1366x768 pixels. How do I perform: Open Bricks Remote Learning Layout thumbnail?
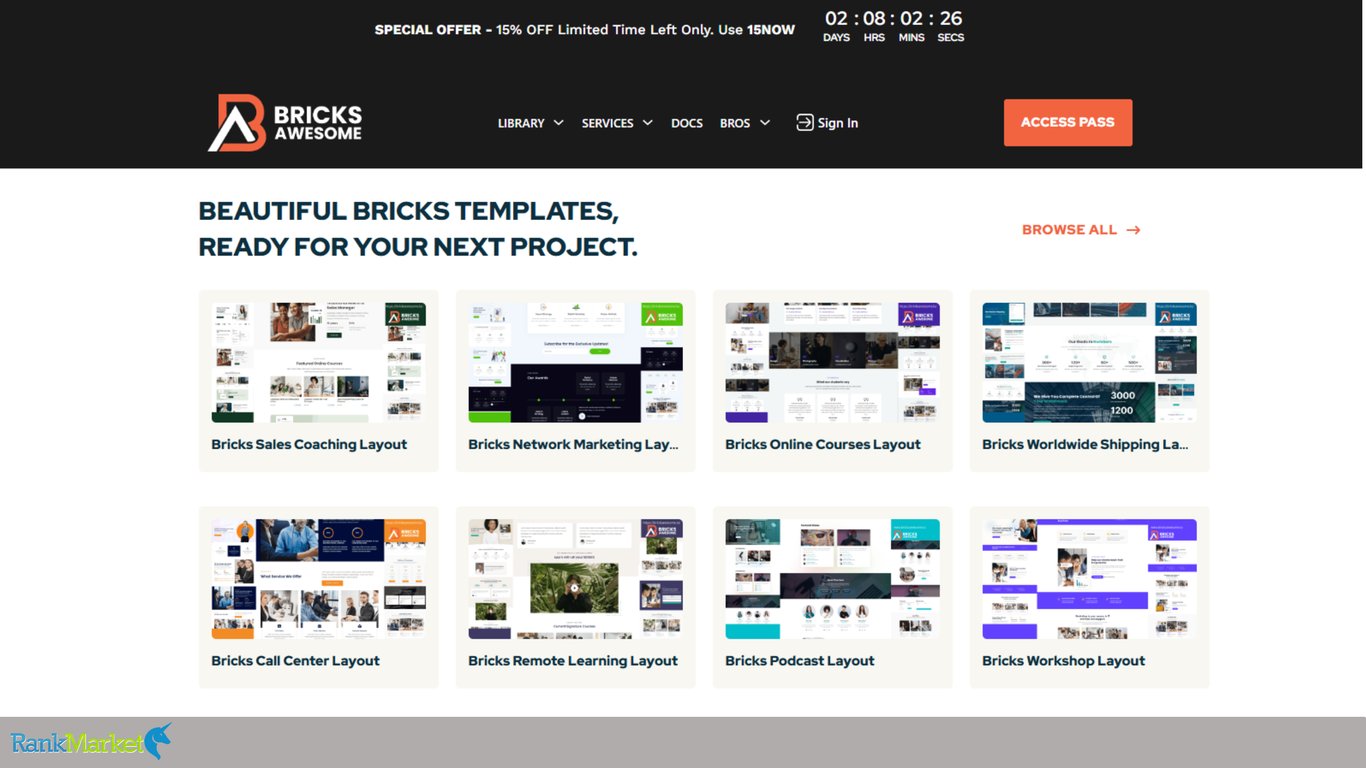tap(576, 579)
